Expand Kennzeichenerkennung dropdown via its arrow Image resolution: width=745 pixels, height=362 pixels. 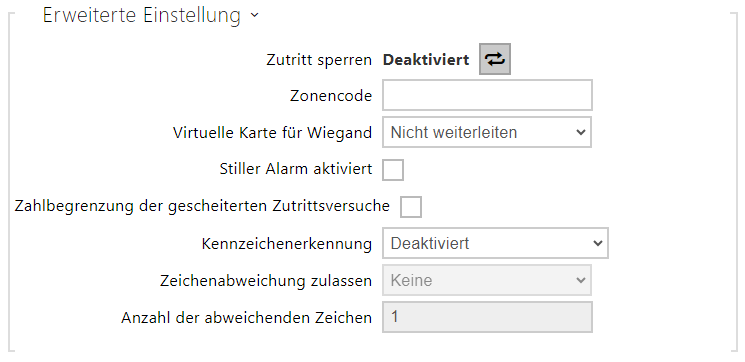pyautogui.click(x=597, y=243)
